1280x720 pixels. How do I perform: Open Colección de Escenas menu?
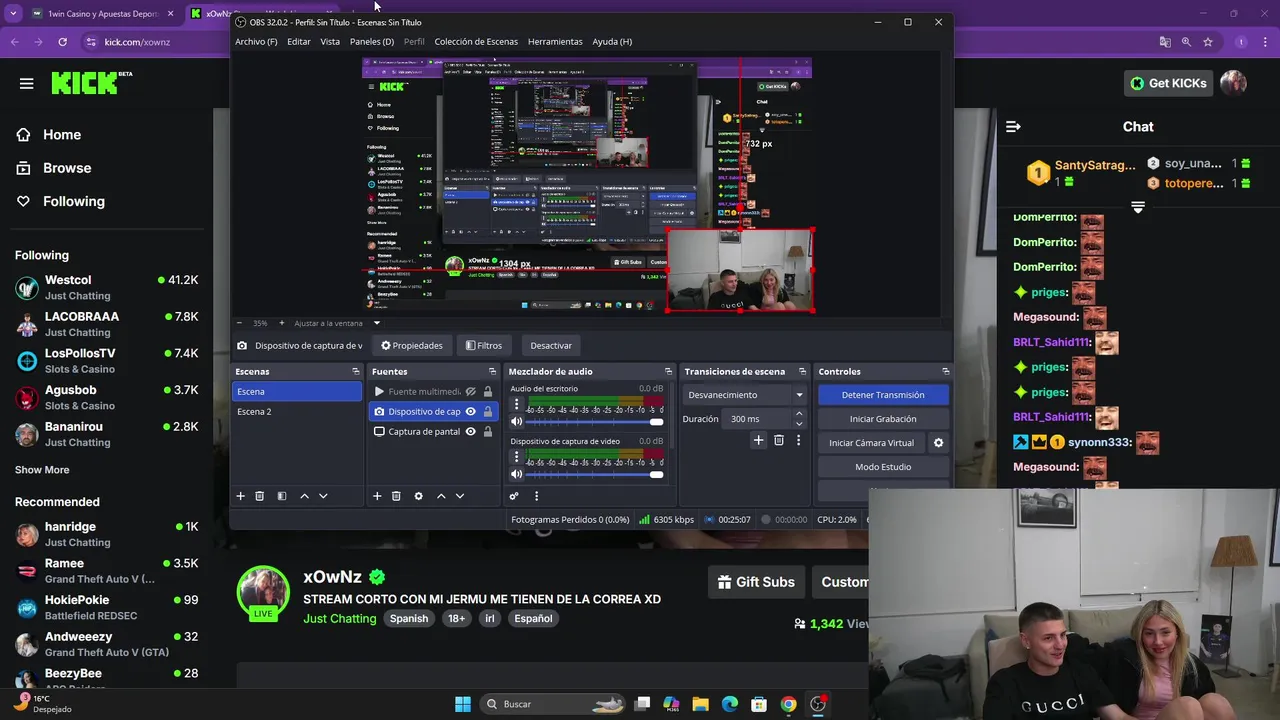click(476, 42)
